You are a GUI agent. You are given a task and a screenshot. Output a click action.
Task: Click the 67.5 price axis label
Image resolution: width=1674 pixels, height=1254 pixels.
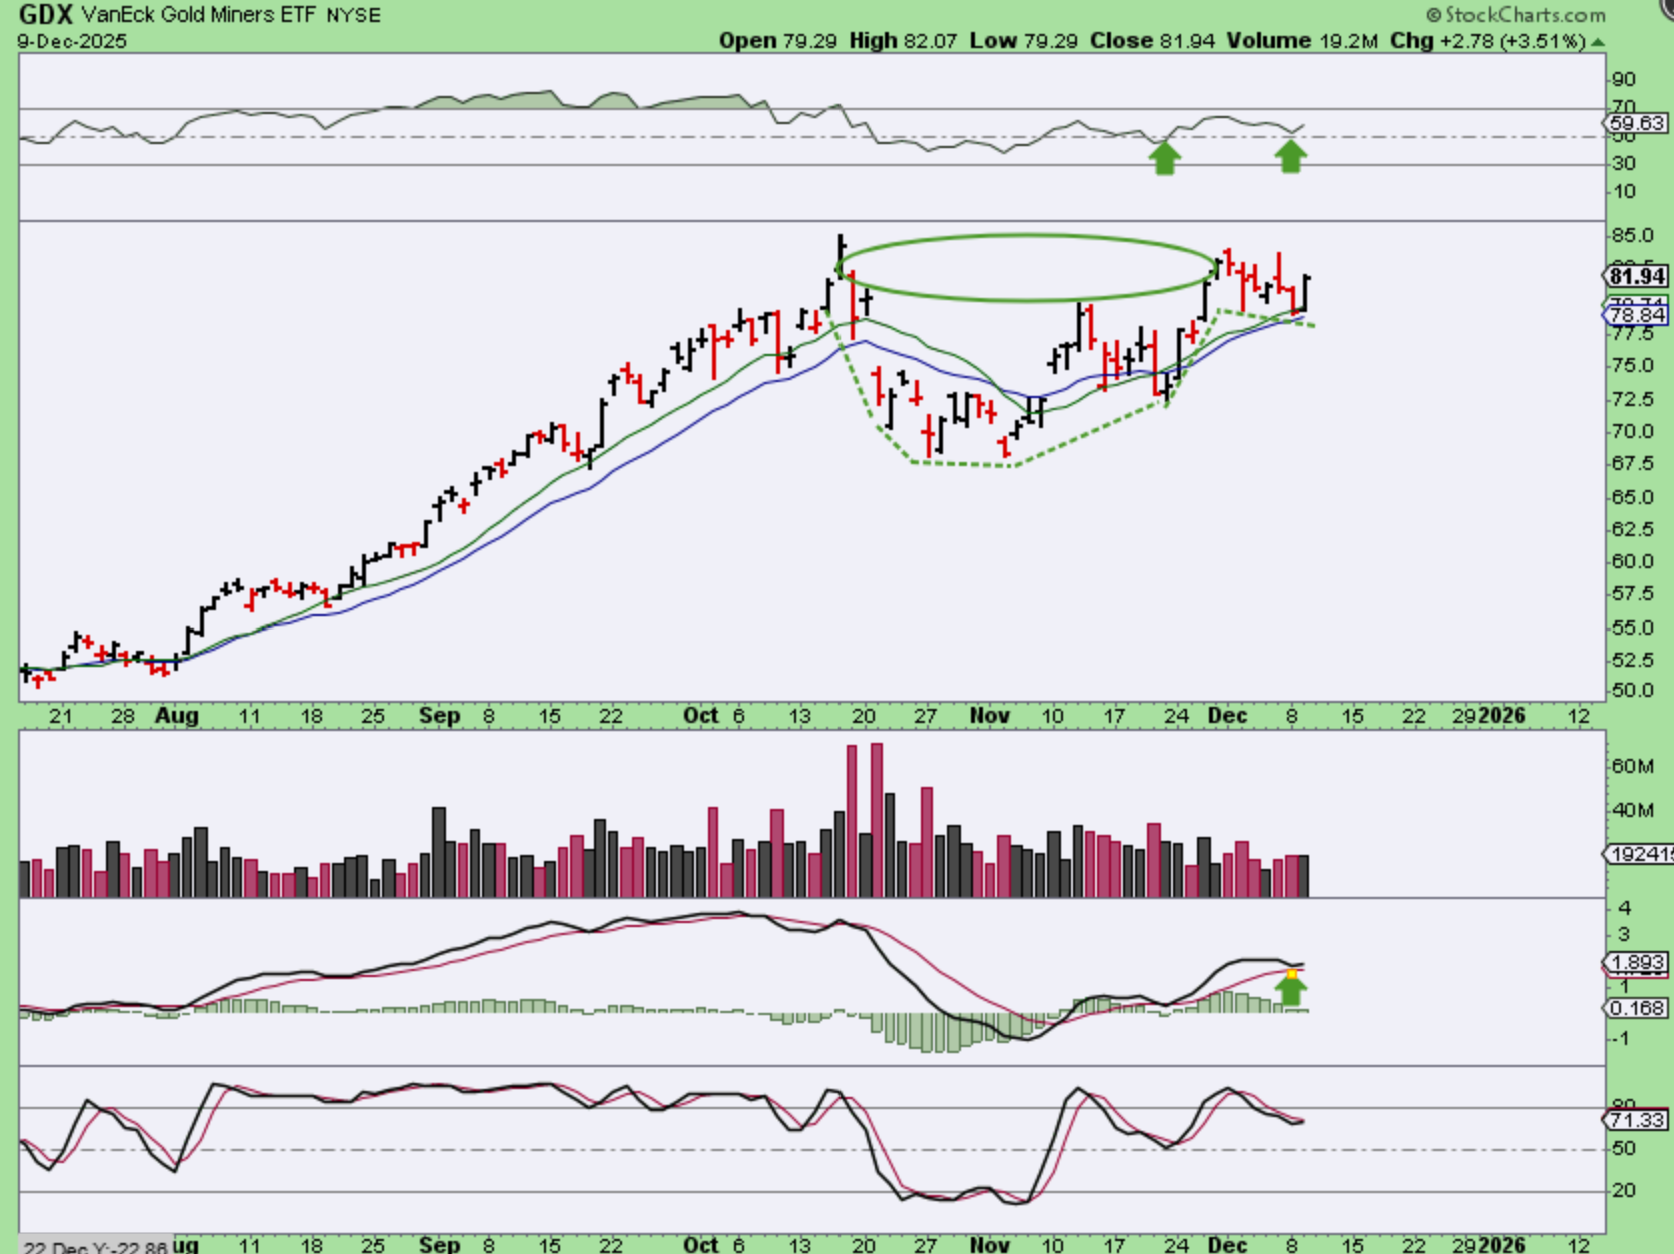pyautogui.click(x=1632, y=464)
